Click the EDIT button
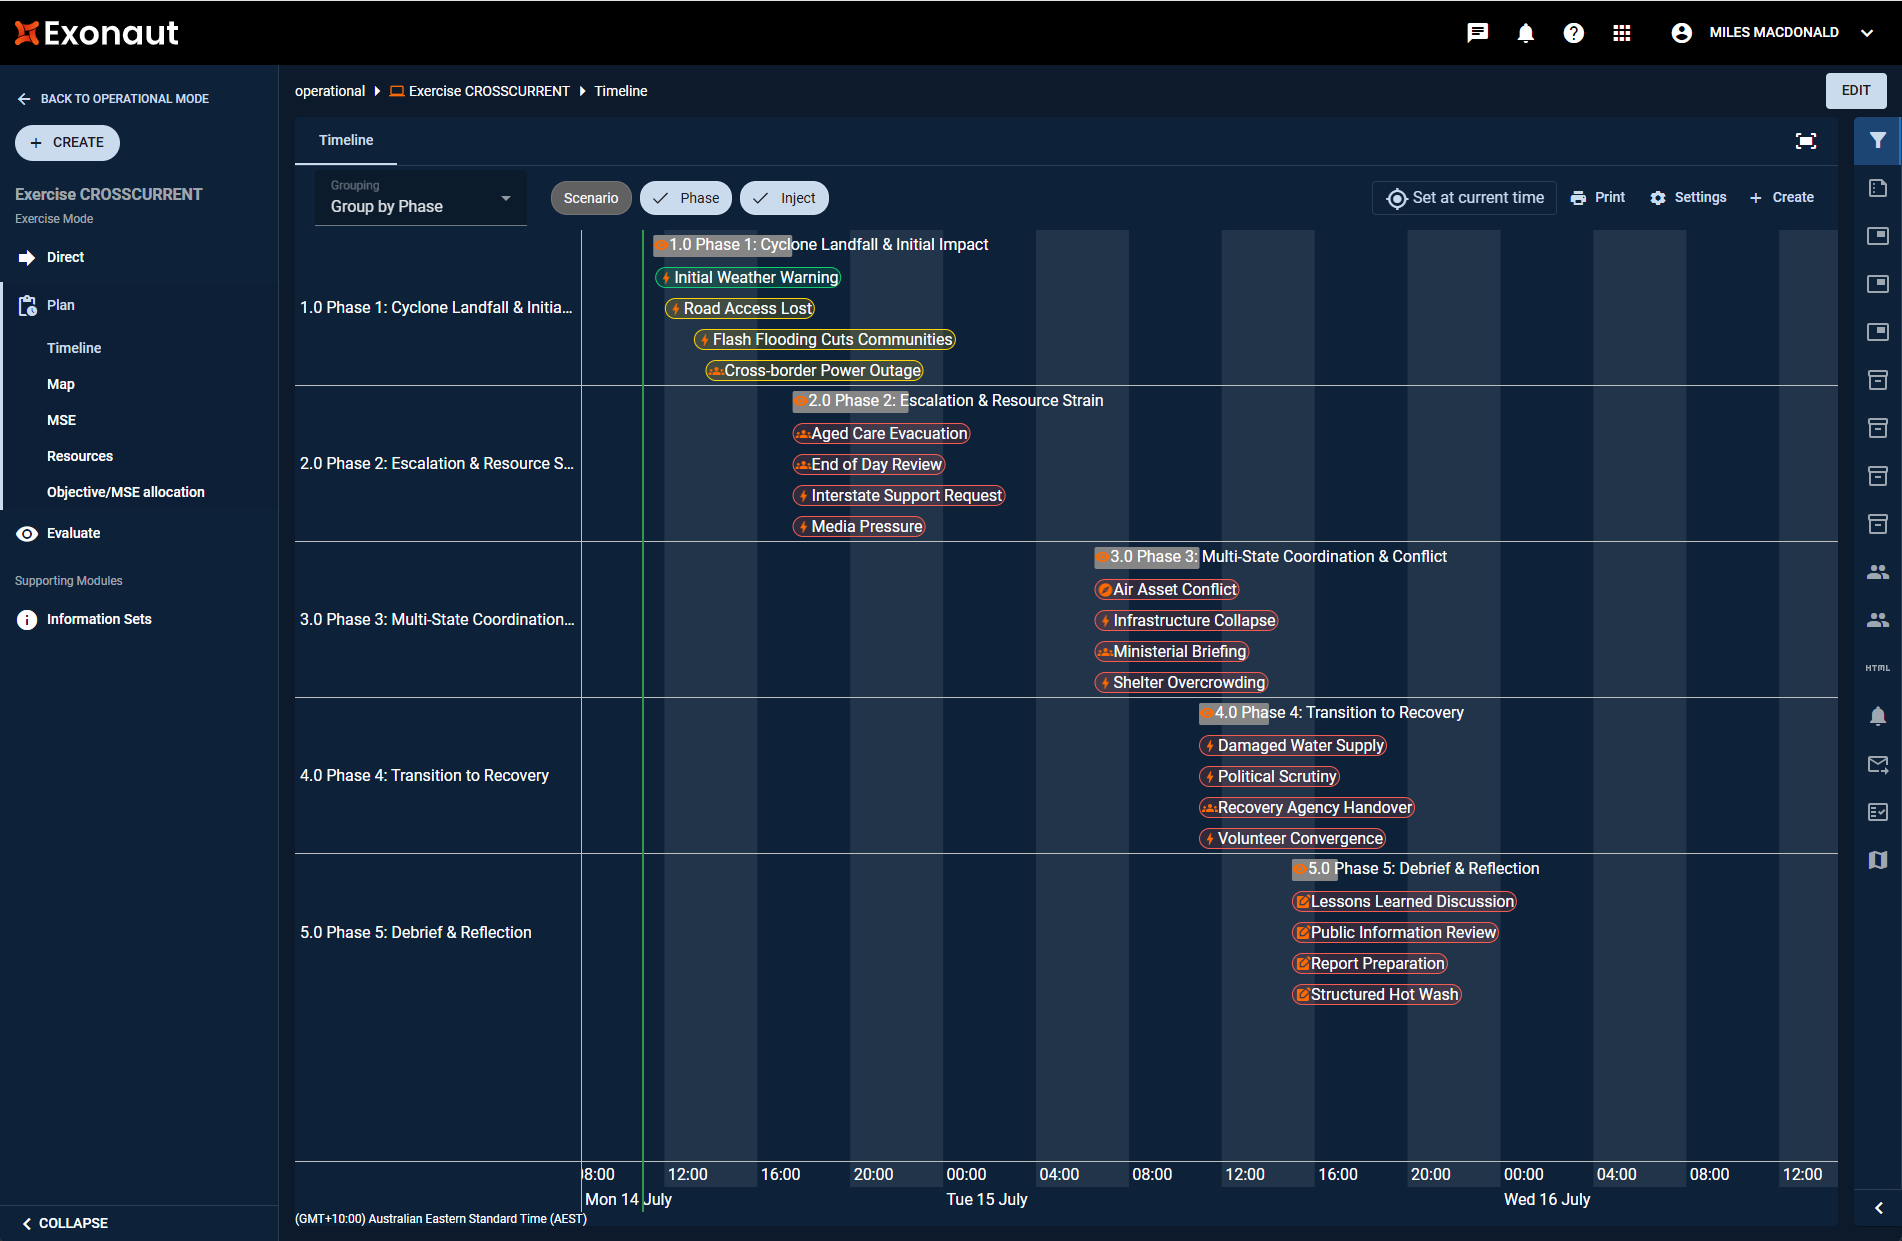The image size is (1902, 1241). pos(1855,91)
